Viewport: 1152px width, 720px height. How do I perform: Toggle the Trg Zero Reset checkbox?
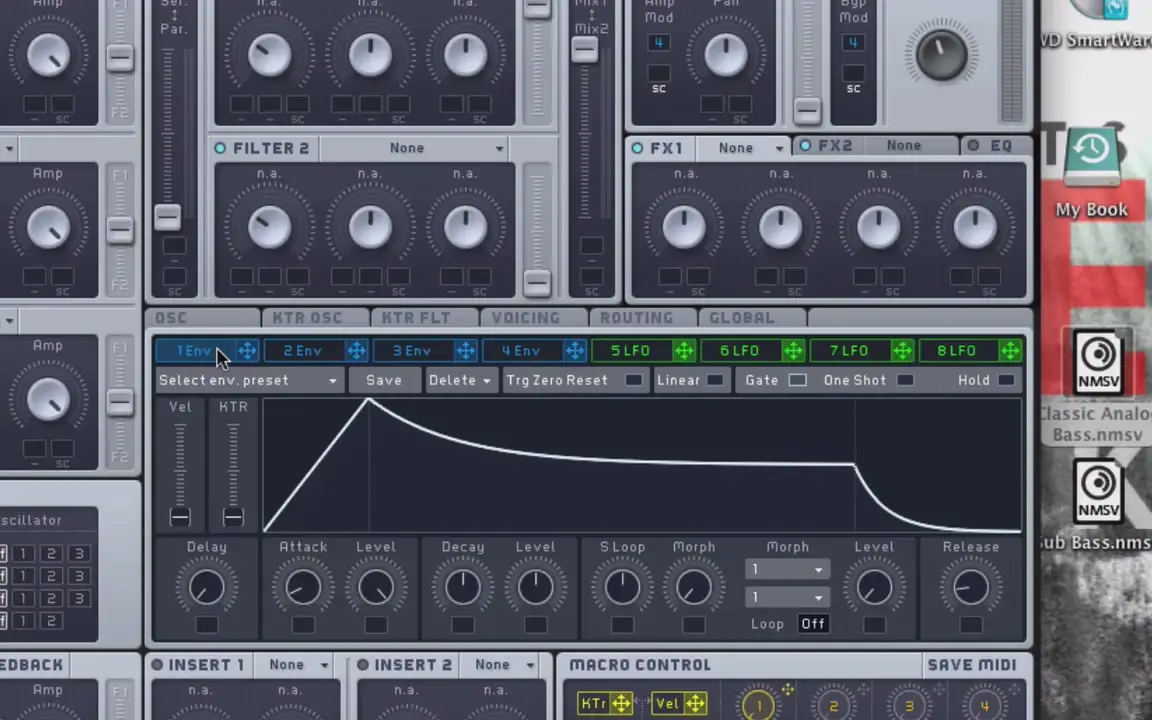pos(633,381)
